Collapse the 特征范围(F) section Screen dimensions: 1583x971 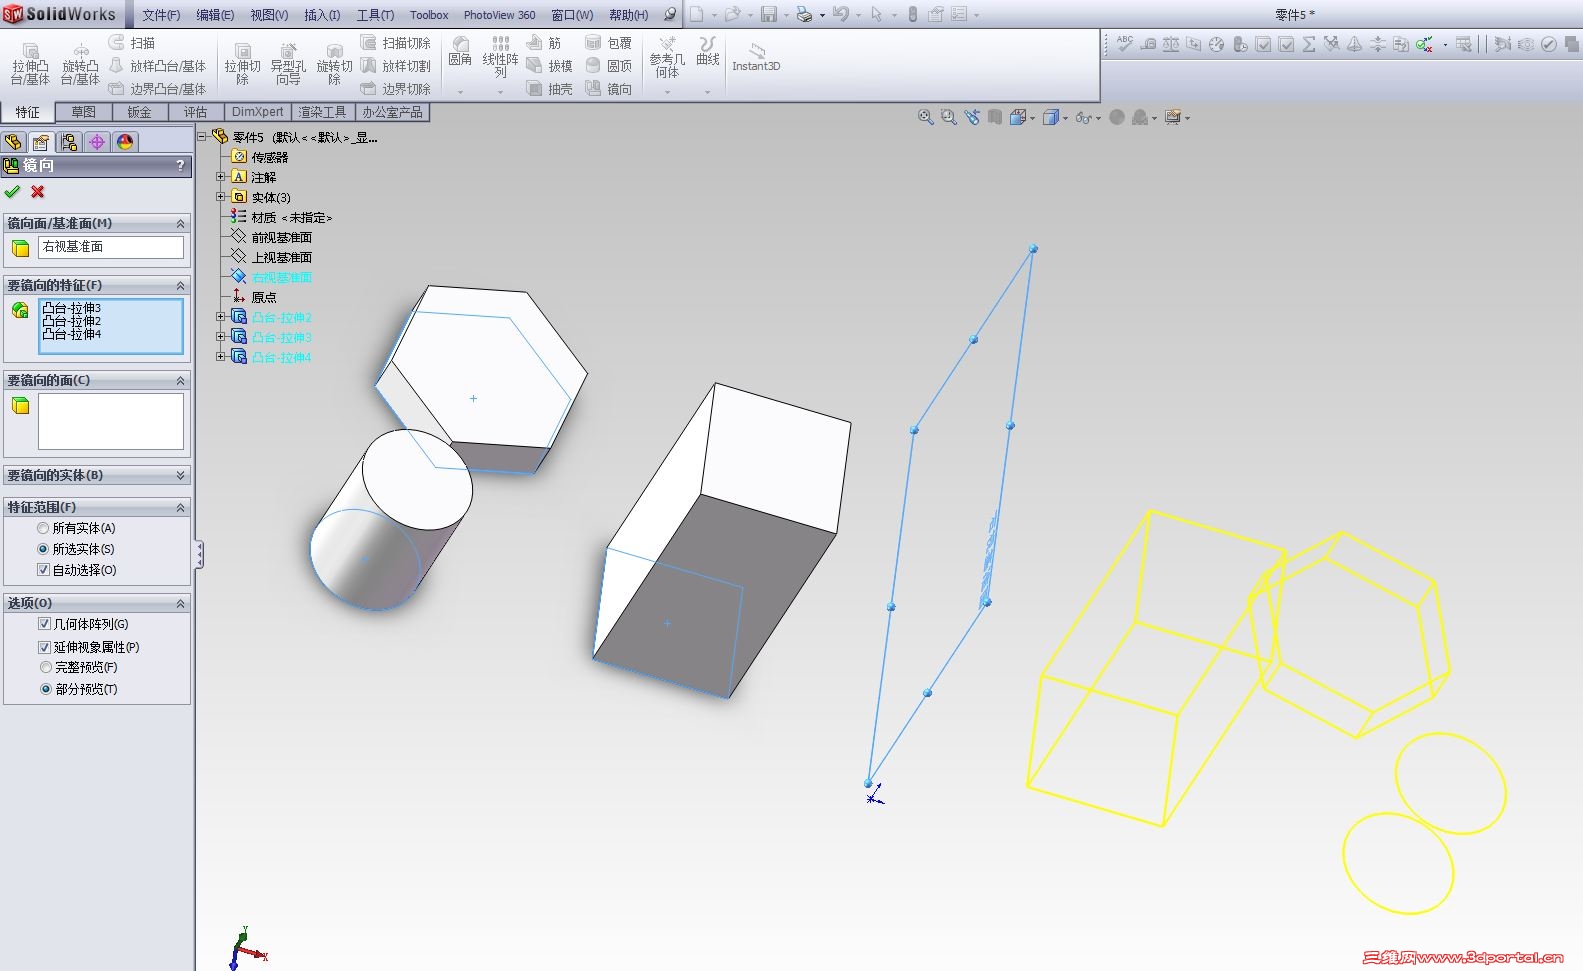point(181,507)
